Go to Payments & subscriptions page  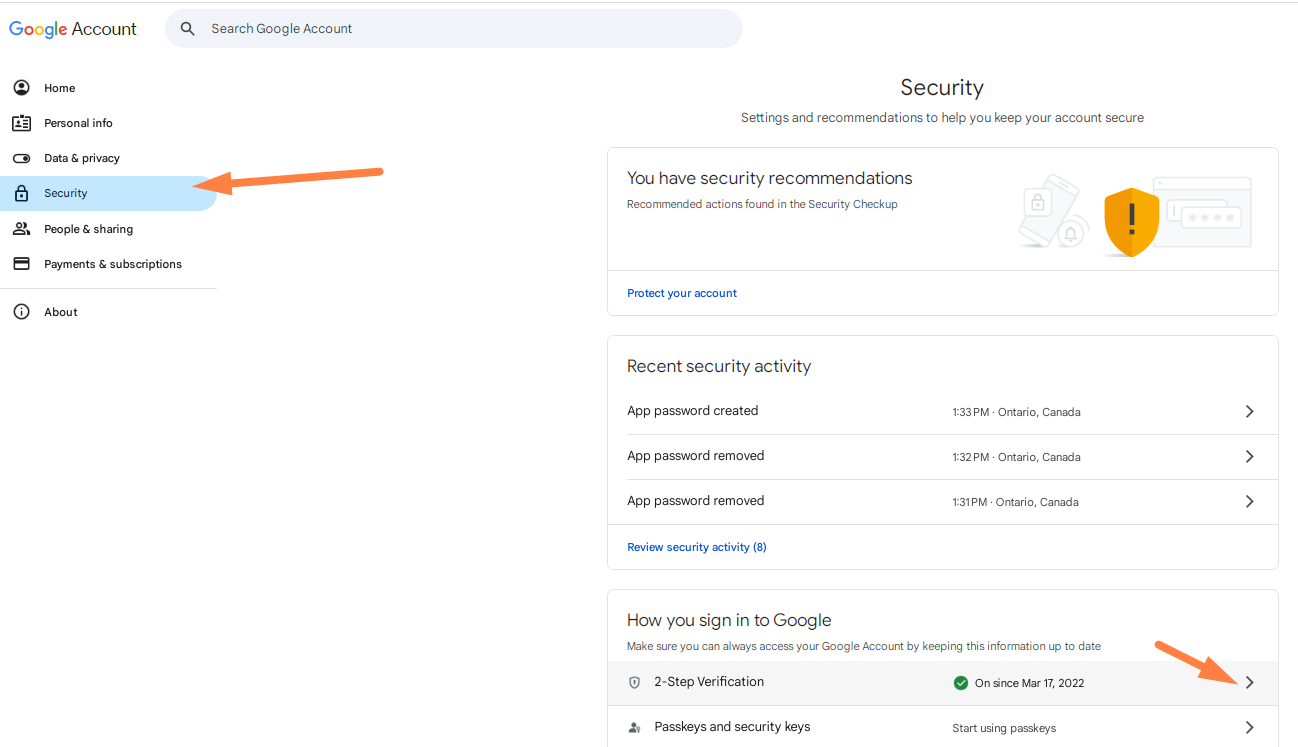(x=112, y=264)
